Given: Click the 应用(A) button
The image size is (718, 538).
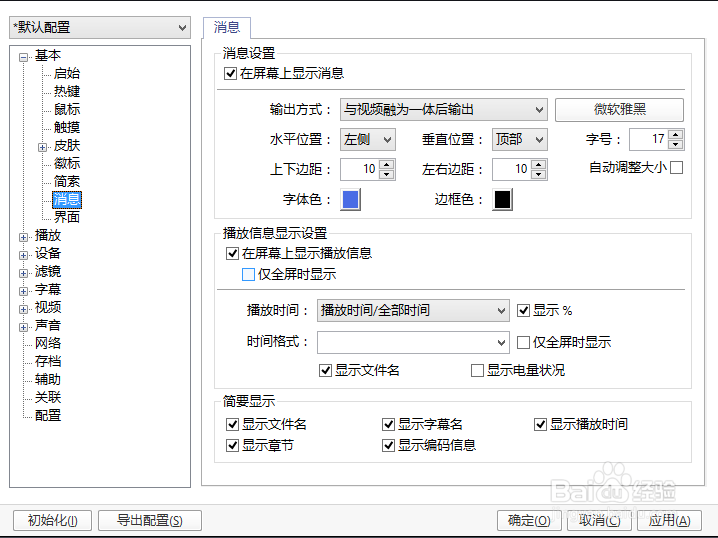Looking at the screenshot, I should click(x=669, y=521).
